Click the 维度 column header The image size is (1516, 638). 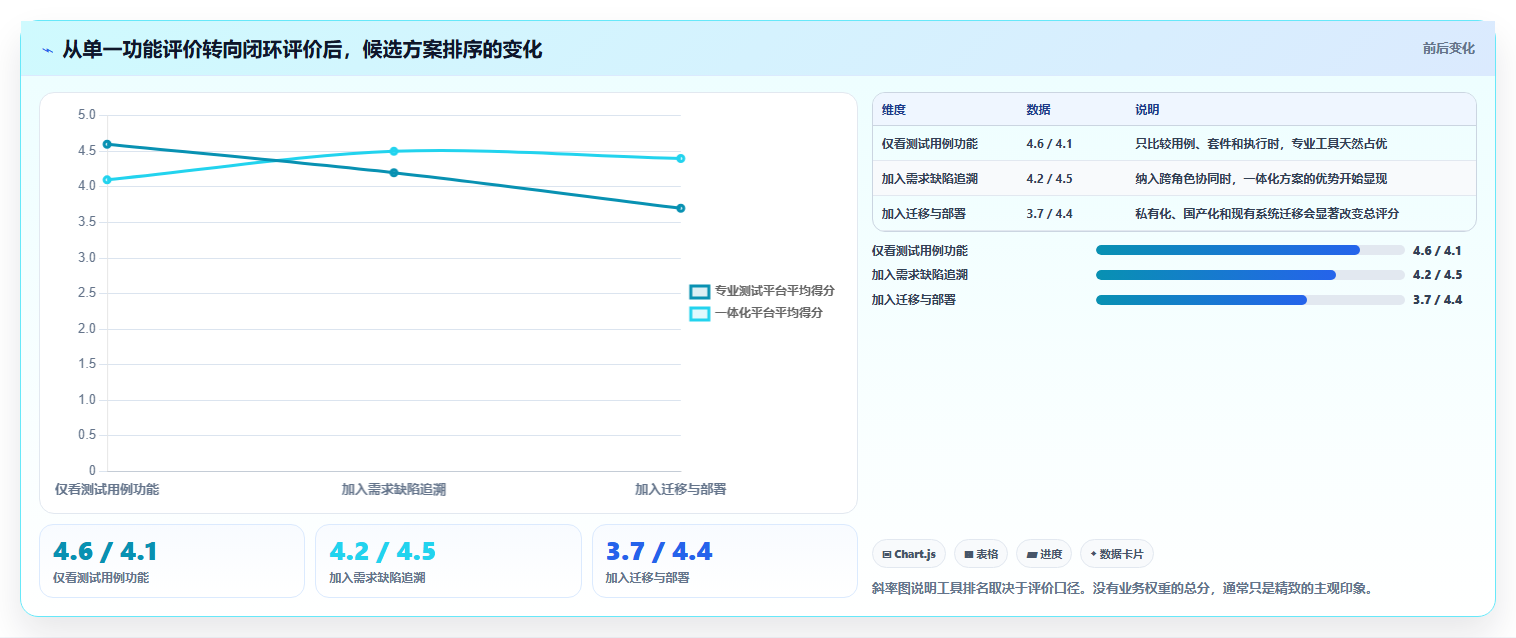(894, 110)
